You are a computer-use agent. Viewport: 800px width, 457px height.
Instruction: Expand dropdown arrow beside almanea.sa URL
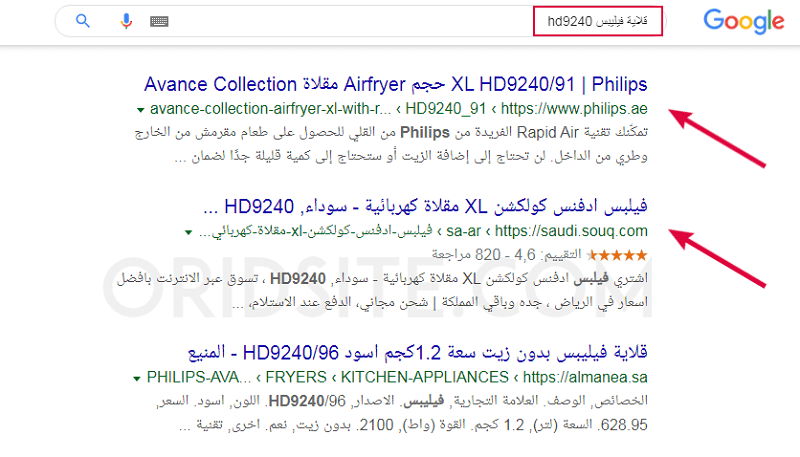(x=136, y=379)
